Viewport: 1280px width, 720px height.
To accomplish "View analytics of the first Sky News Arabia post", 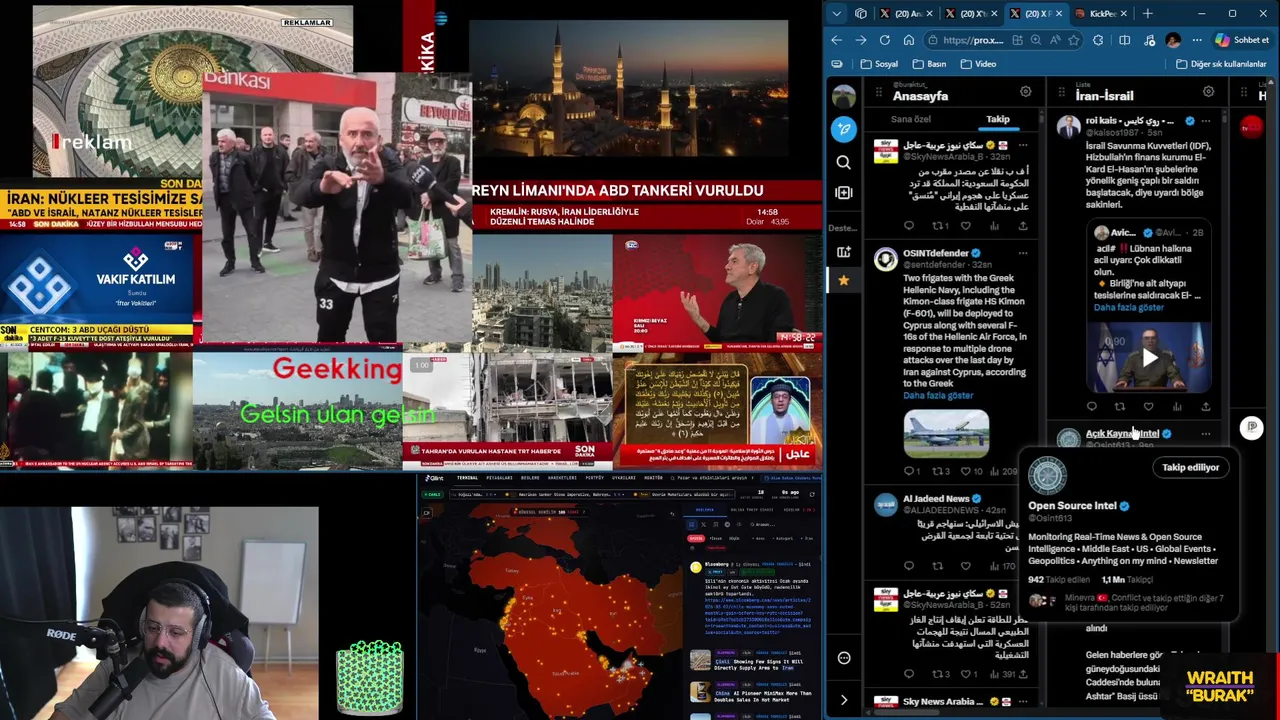I will 994,226.
